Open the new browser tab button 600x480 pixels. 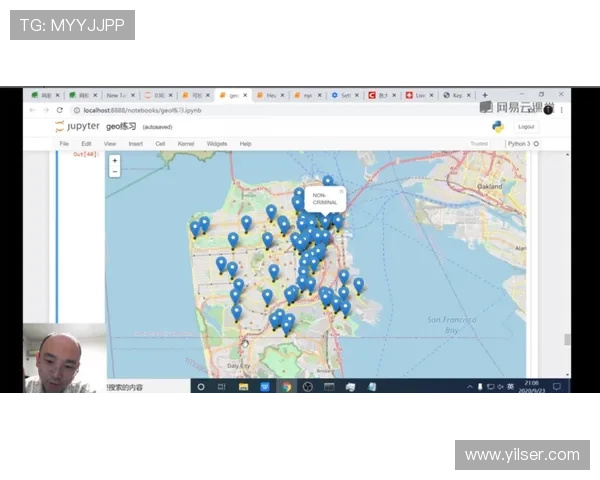(485, 95)
